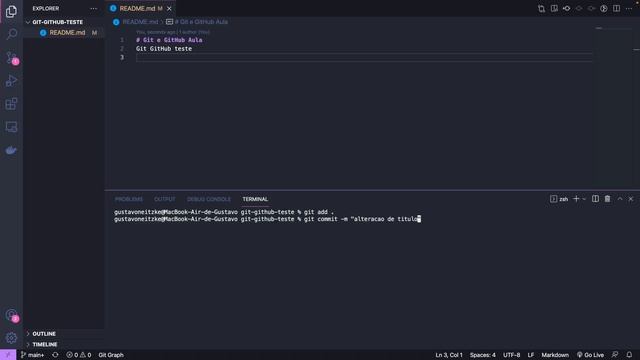This screenshot has height=360, width=640.
Task: Click the circular icon left of split editor
Action: (604, 9)
